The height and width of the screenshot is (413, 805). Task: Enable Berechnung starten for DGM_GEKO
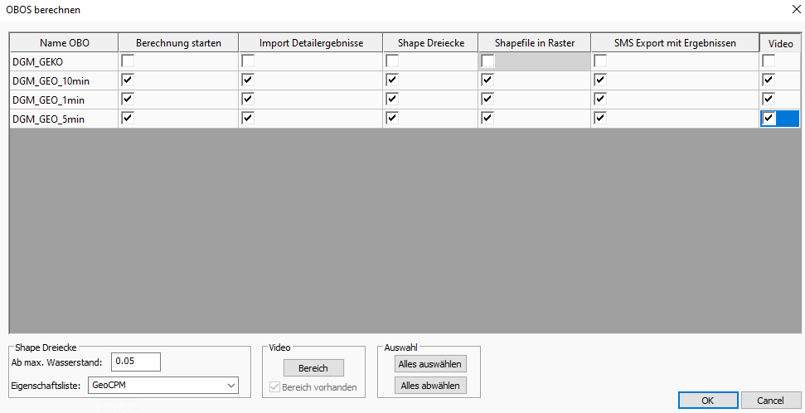coord(127,62)
